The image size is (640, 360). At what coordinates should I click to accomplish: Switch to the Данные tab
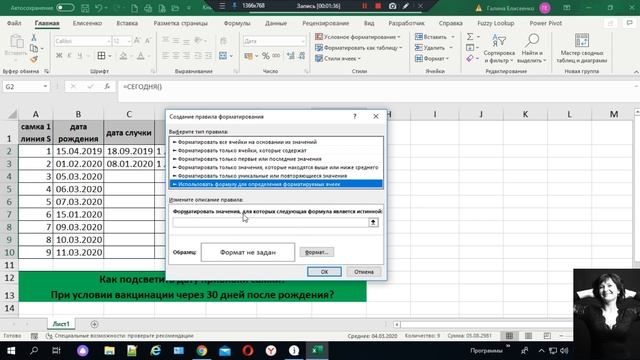276,23
